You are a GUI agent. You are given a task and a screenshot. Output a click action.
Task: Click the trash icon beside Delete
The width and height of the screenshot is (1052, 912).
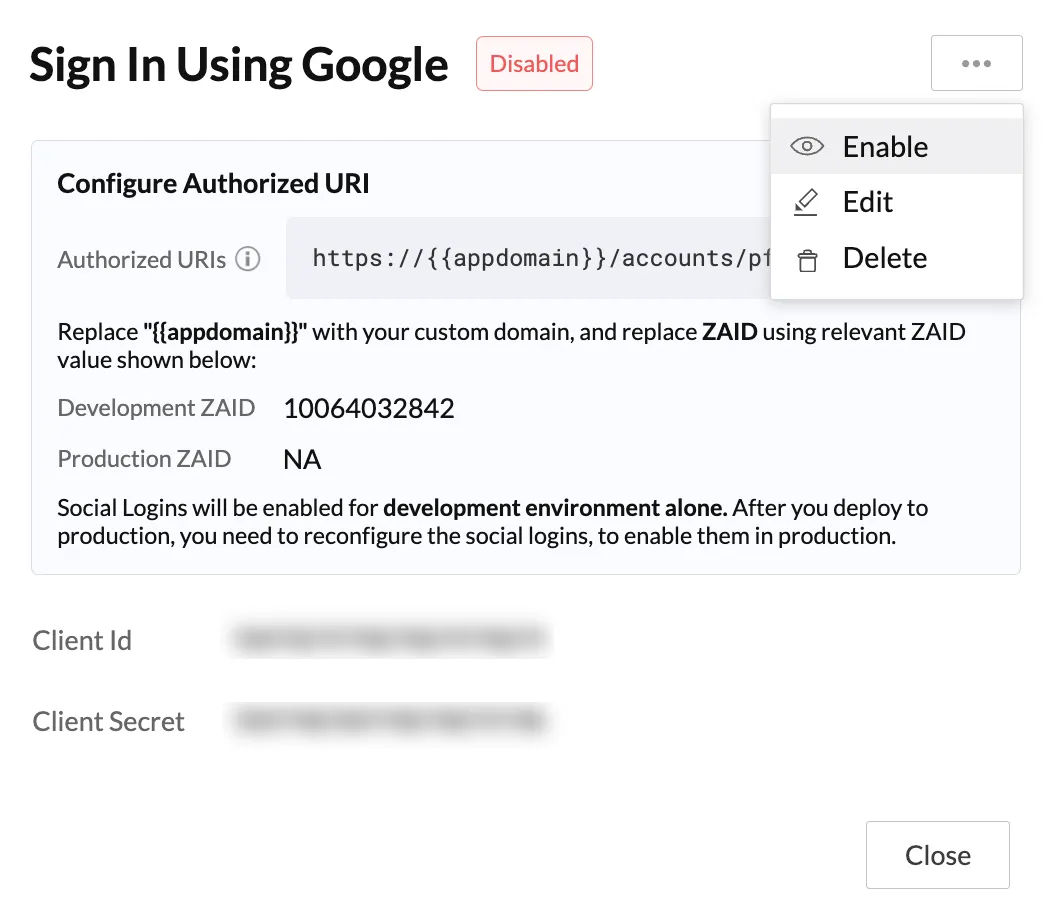tap(807, 260)
